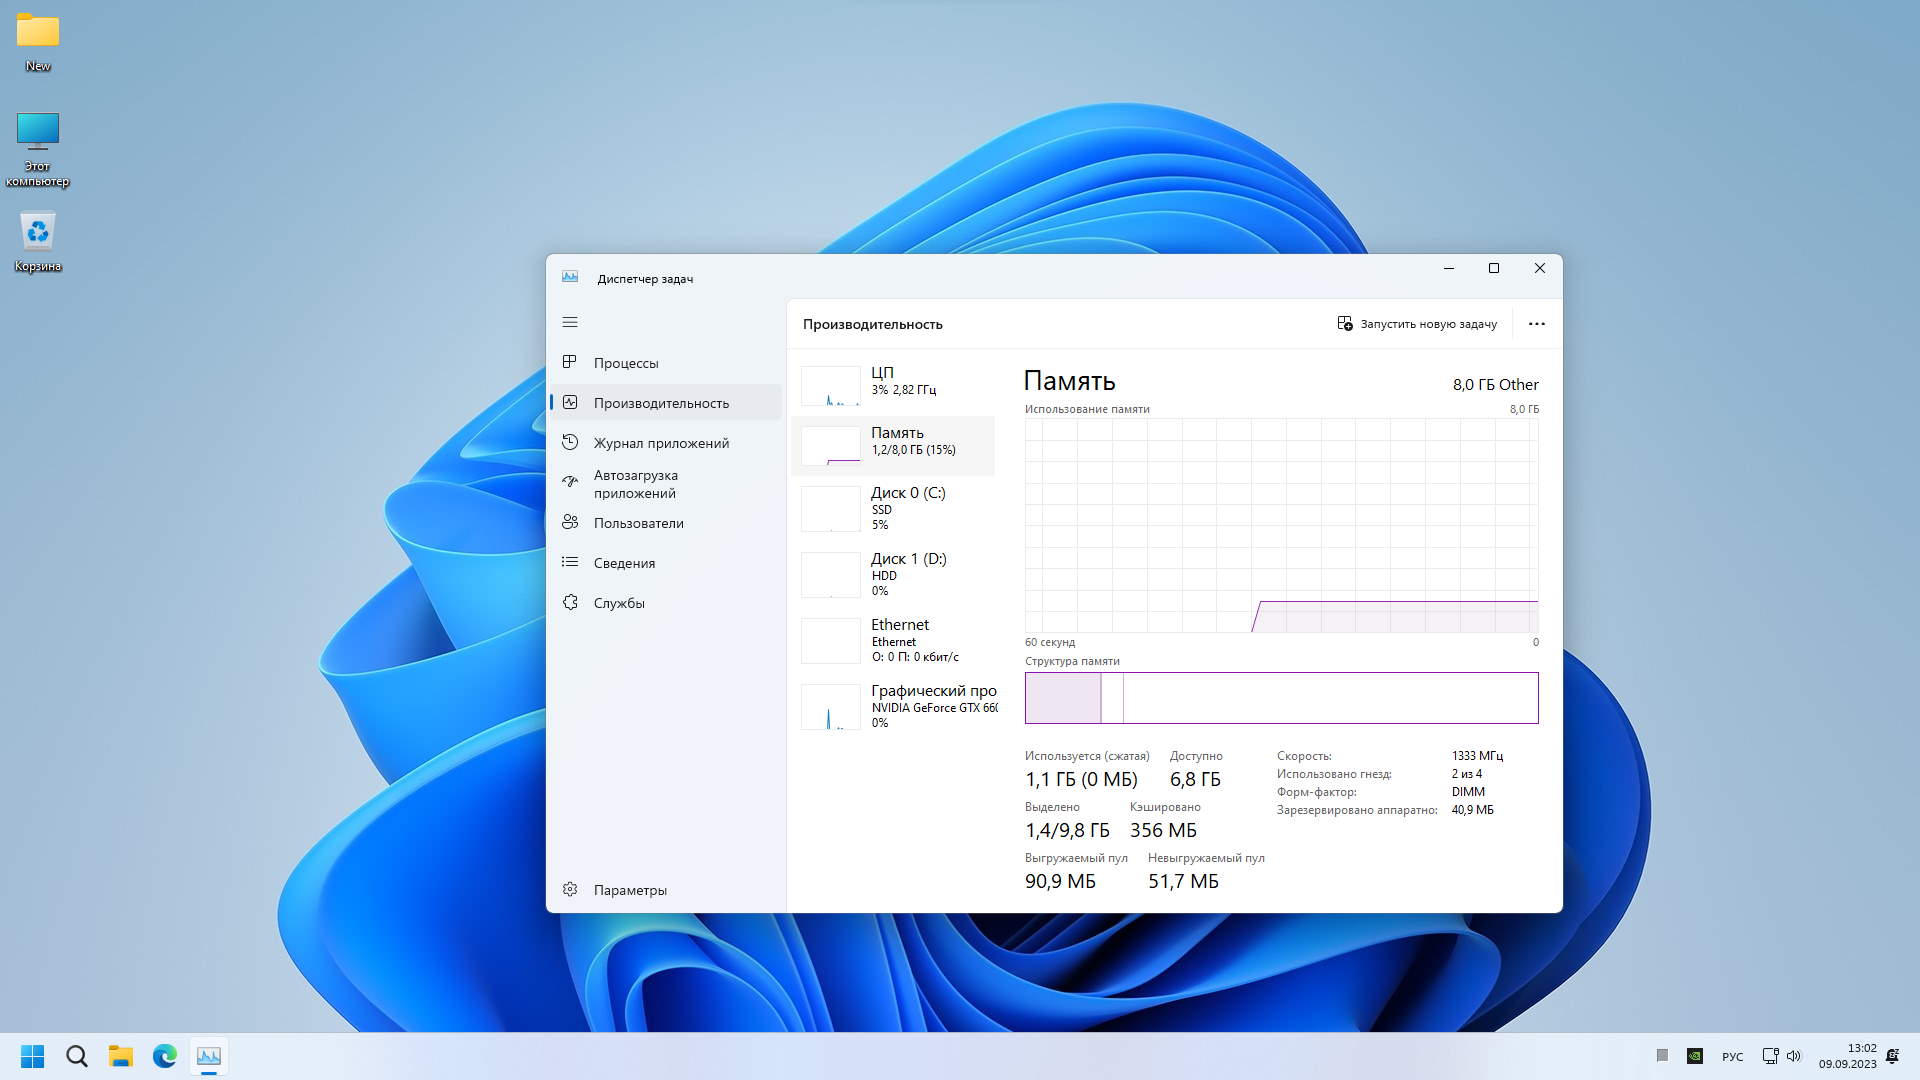Select Disk 0 (C:) SSD entry
1920x1080 pixels.
pyautogui.click(x=895, y=508)
